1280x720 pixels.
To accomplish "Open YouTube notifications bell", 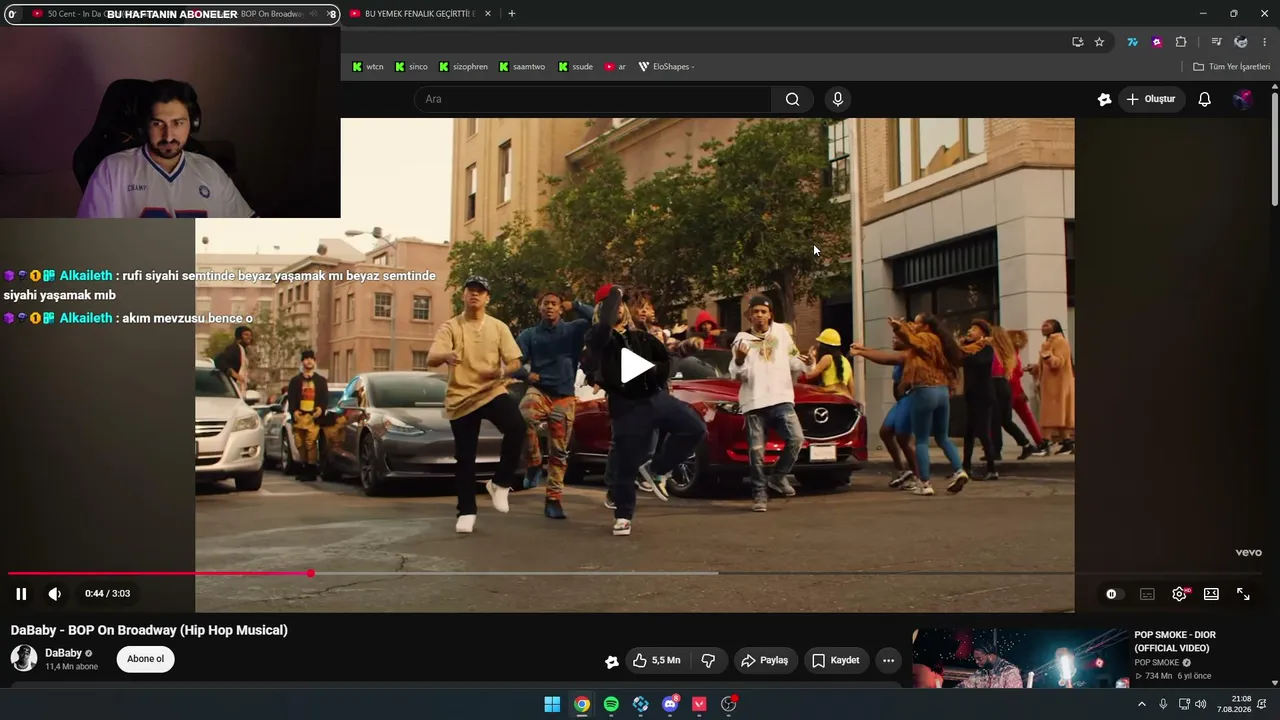I will click(x=1205, y=99).
